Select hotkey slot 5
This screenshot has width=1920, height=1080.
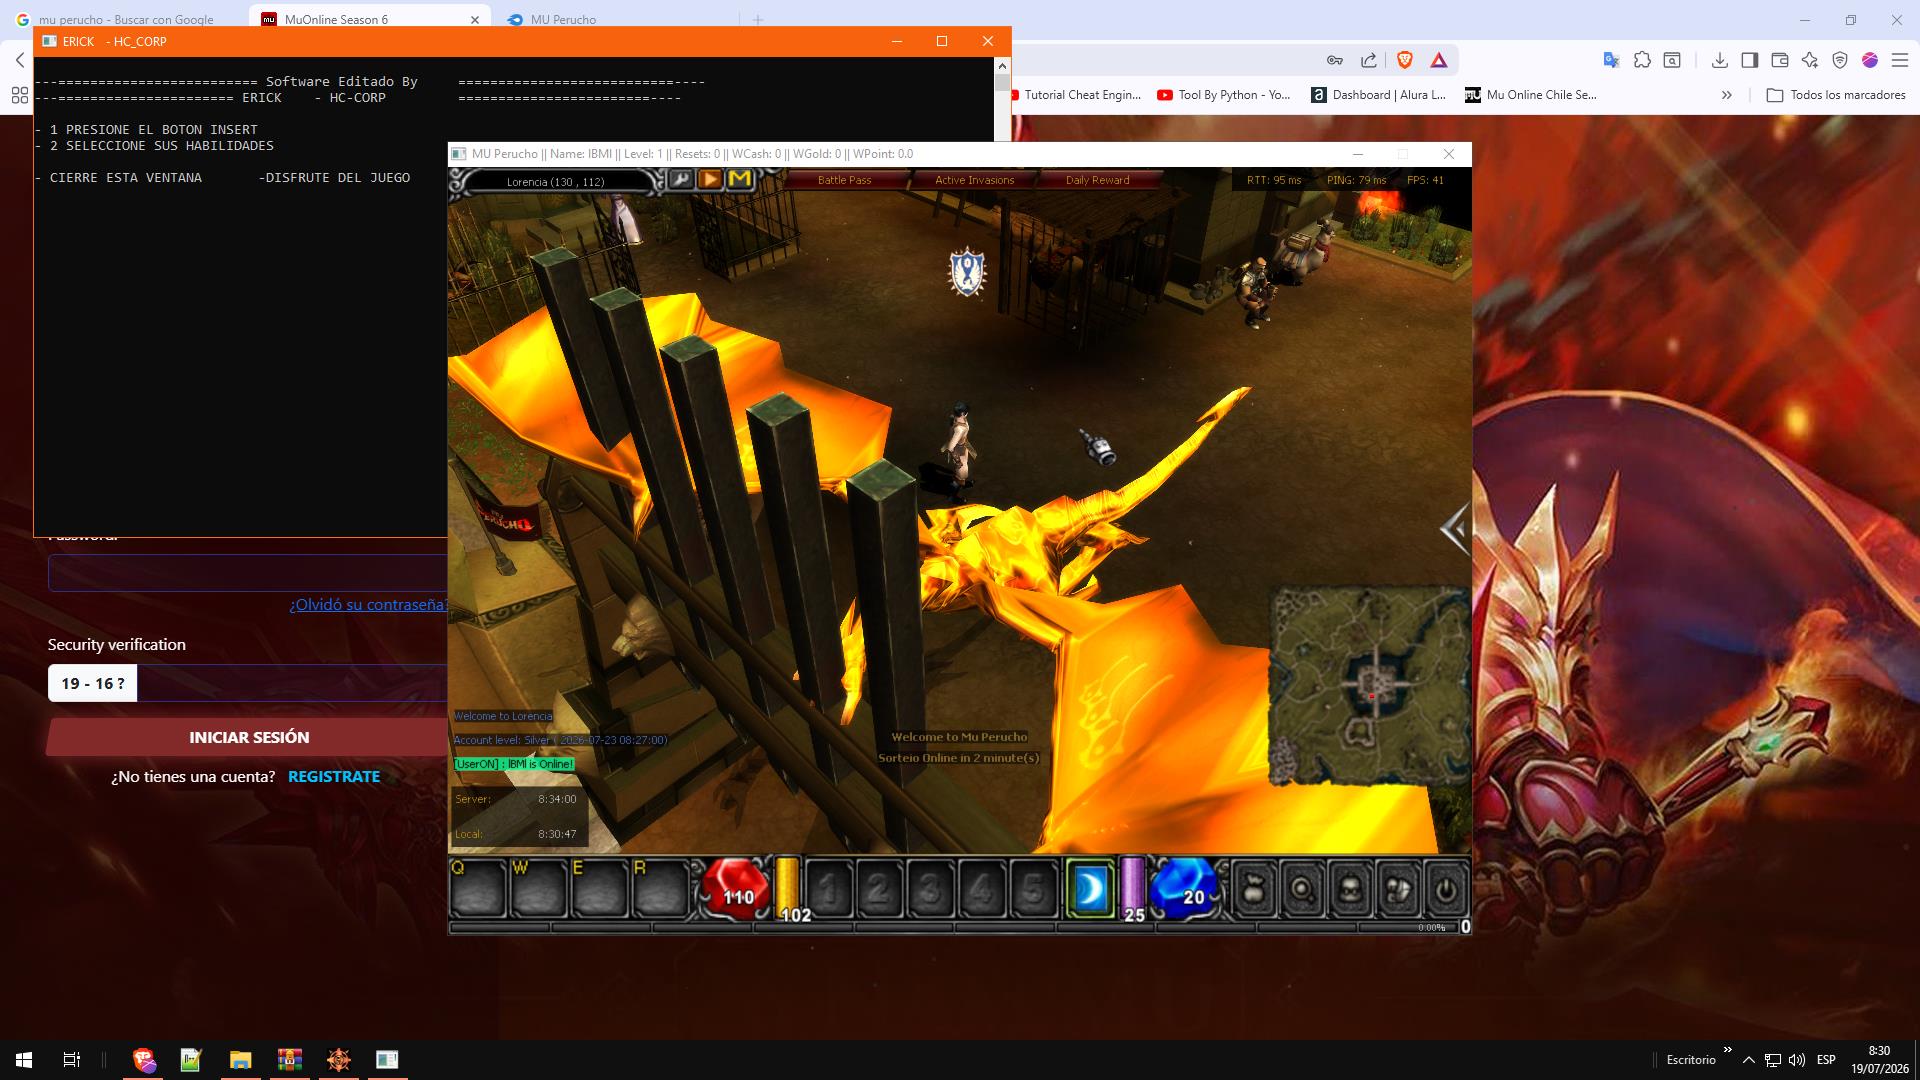tap(1033, 888)
